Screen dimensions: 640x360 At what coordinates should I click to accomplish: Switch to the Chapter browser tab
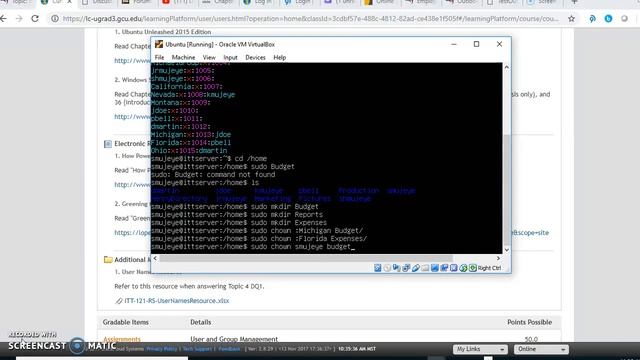coord(218,2)
